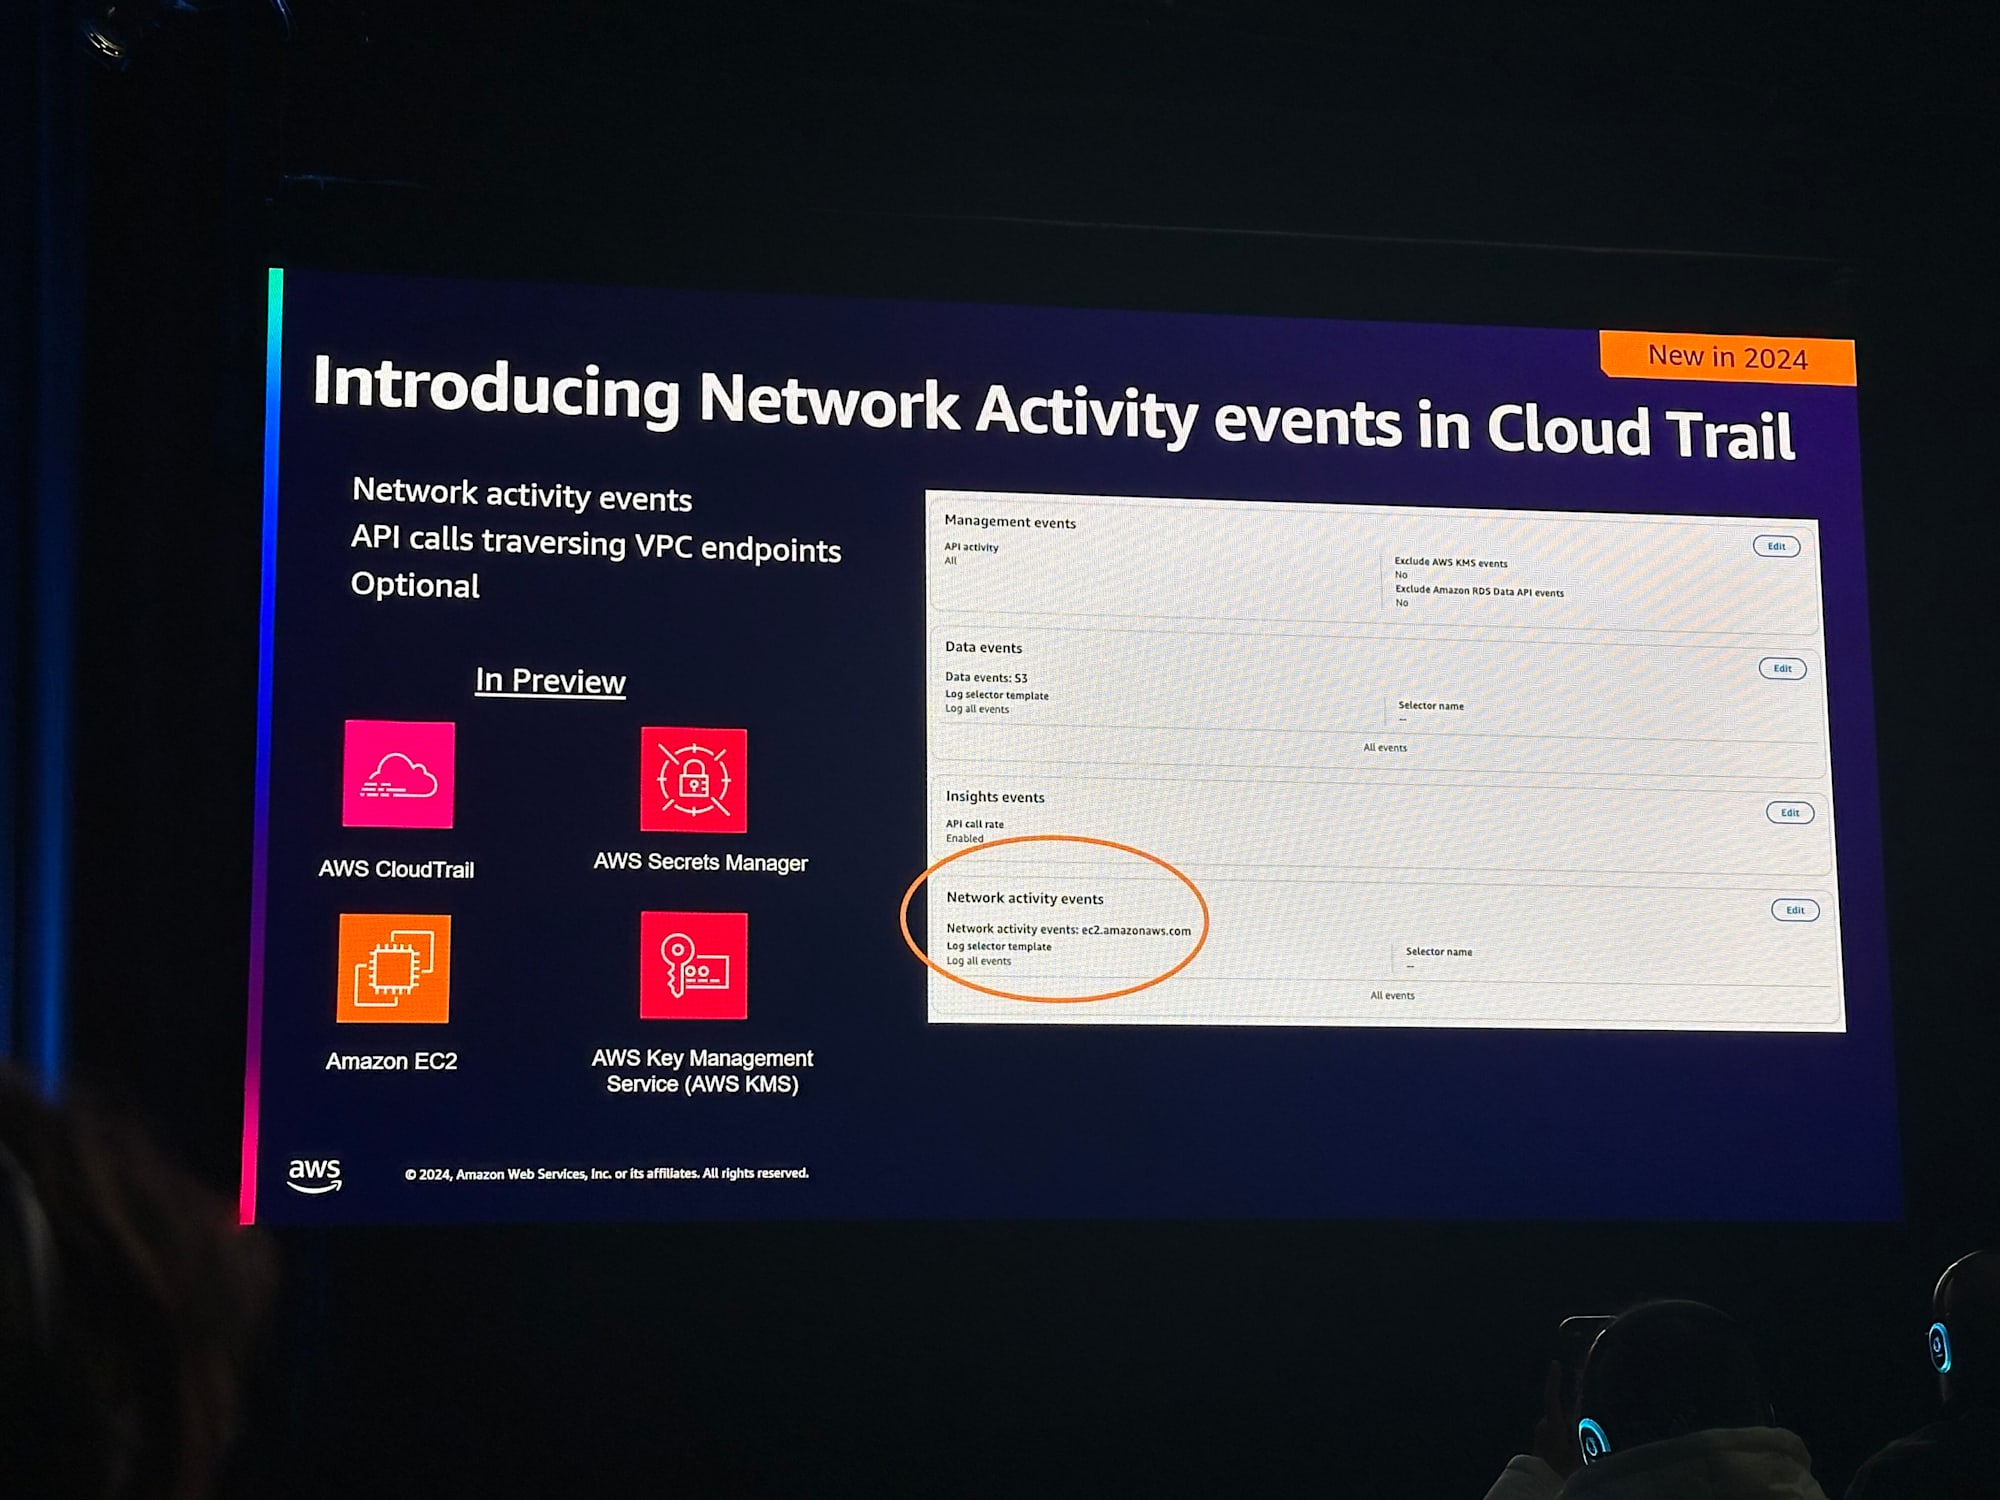
Task: Edit the Insights events section
Action: click(1790, 812)
